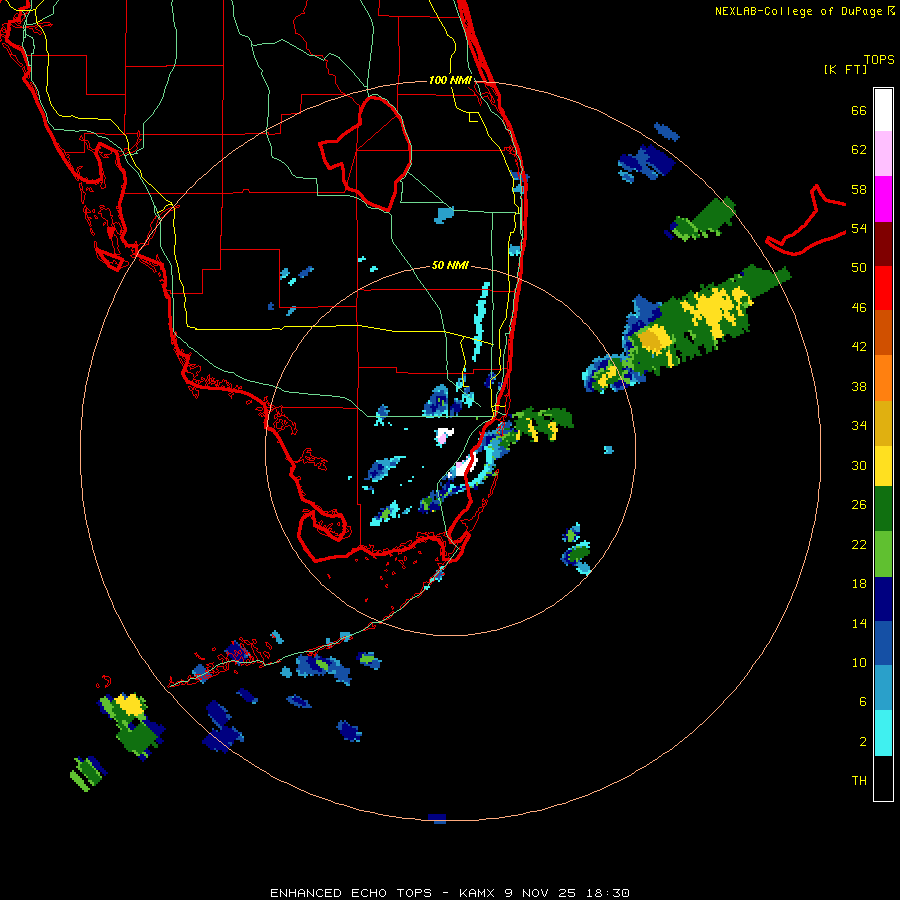Click the gold legend swatch
900x900 pixels.
[883, 422]
